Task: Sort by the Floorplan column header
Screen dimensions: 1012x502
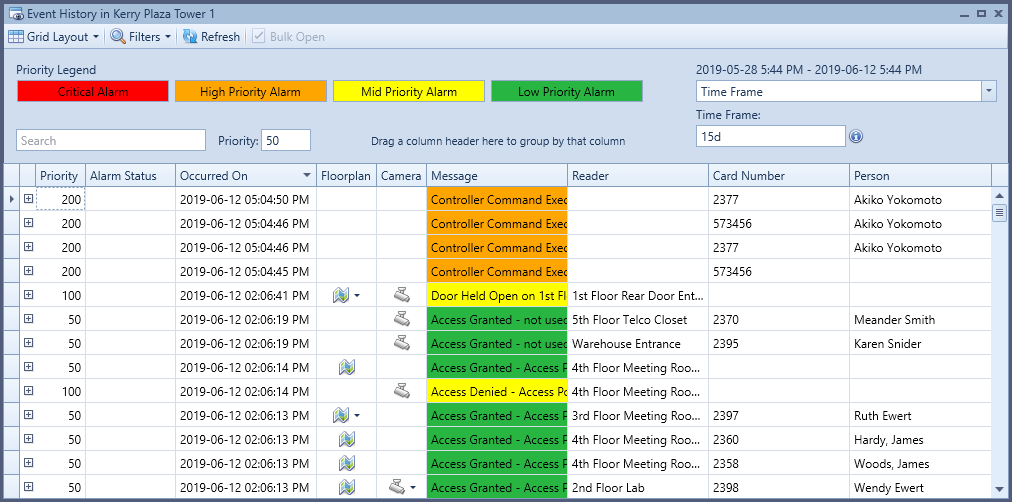Action: click(347, 176)
